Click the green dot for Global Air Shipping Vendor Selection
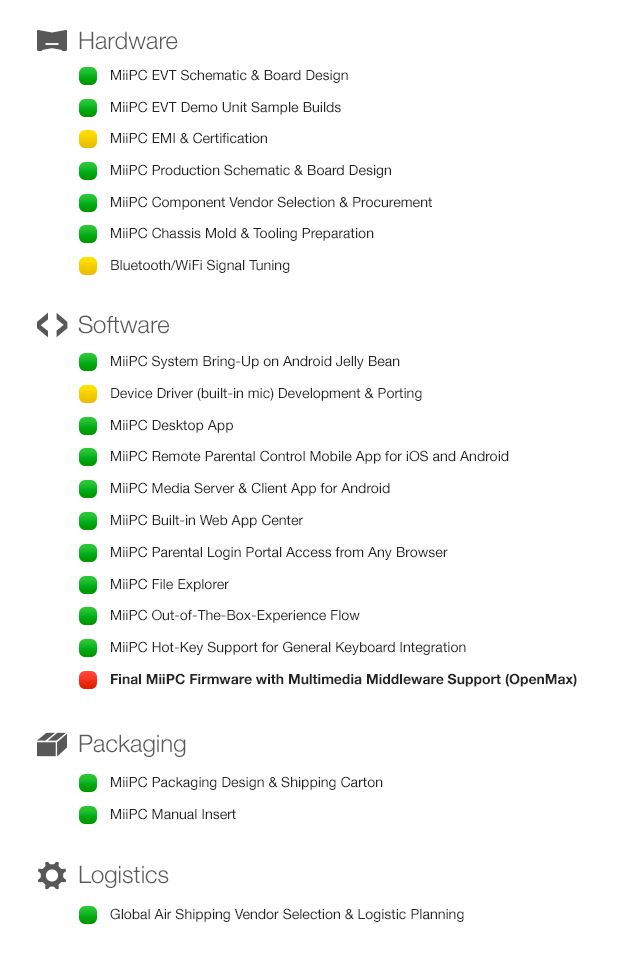Screen dimensions: 620x970 (88, 915)
